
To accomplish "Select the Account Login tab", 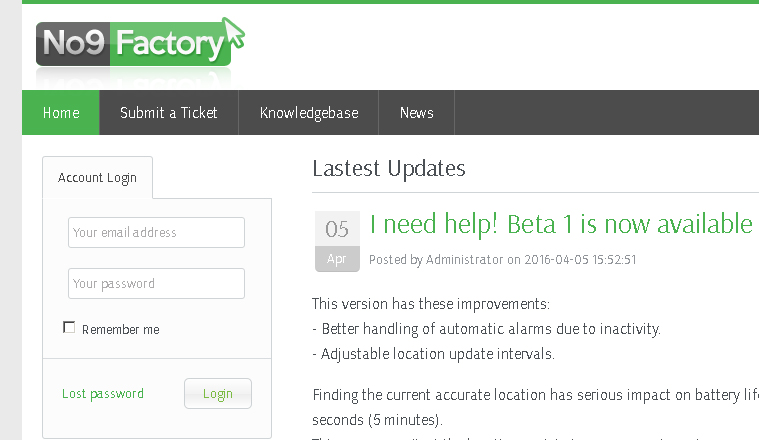I will pos(97,178).
